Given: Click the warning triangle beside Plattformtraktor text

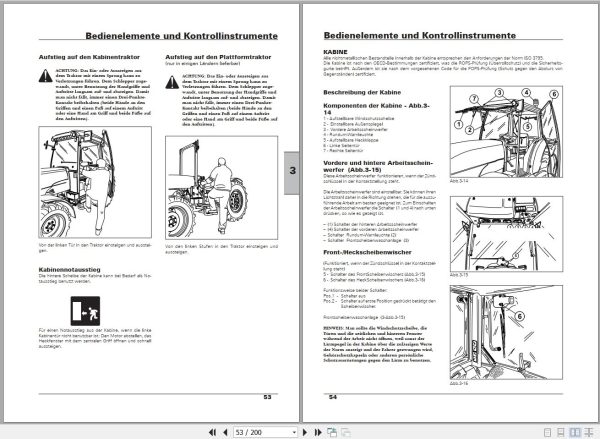Looking at the screenshot, I should 172,82.
